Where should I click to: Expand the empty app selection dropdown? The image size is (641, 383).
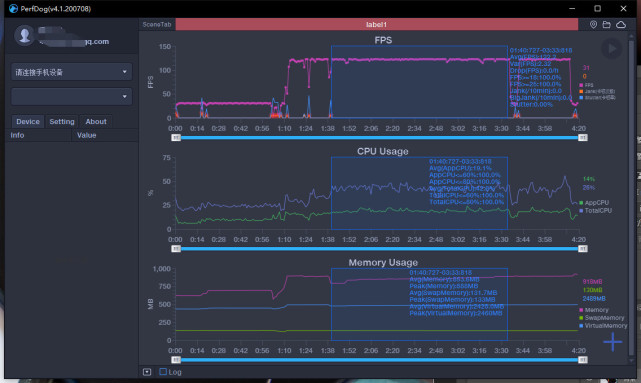click(72, 97)
